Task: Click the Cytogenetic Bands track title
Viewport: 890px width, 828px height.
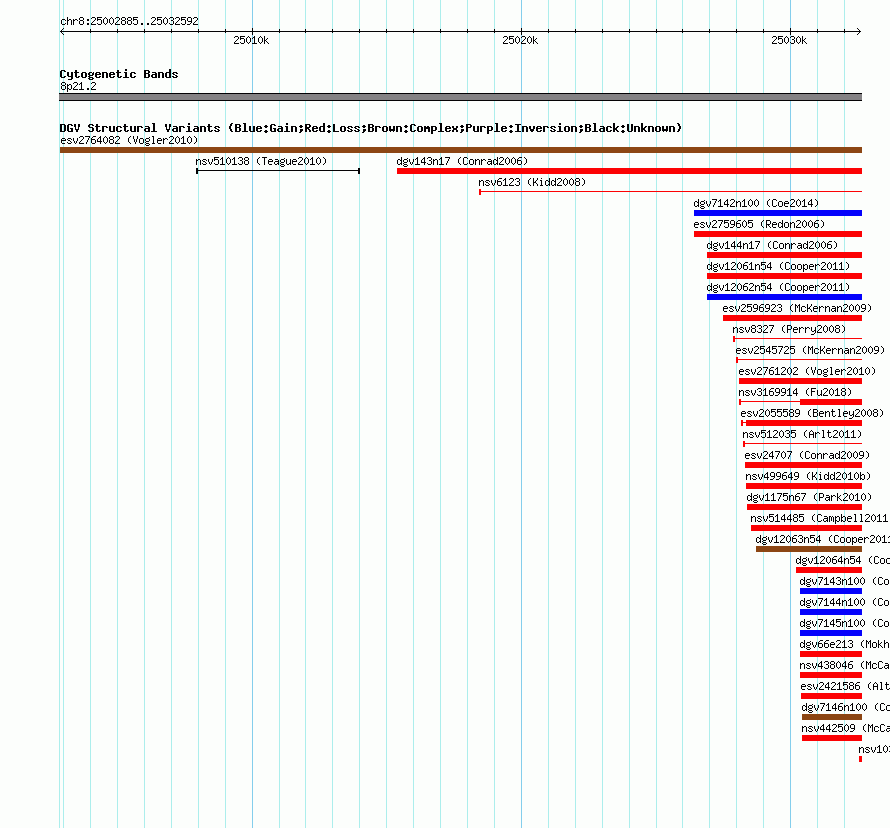Action: click(119, 74)
